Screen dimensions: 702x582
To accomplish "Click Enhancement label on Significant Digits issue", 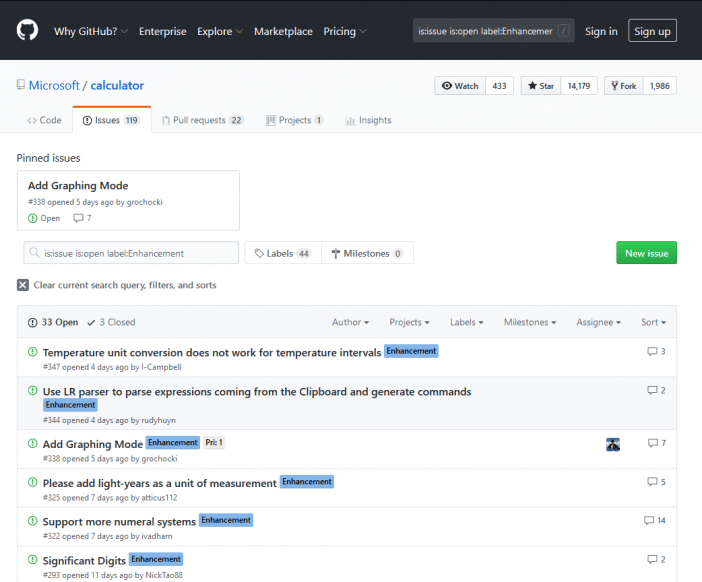I will pos(156,559).
